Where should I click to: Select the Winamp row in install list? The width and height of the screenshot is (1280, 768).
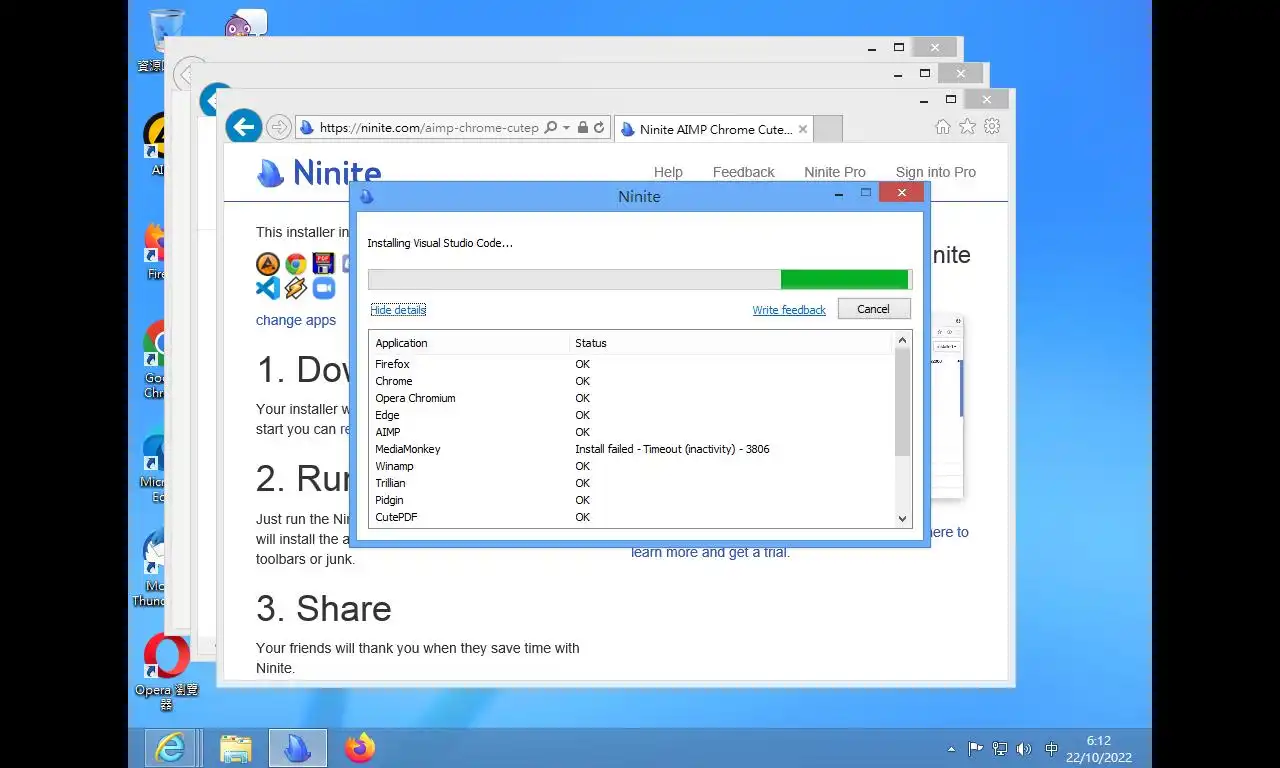point(631,466)
